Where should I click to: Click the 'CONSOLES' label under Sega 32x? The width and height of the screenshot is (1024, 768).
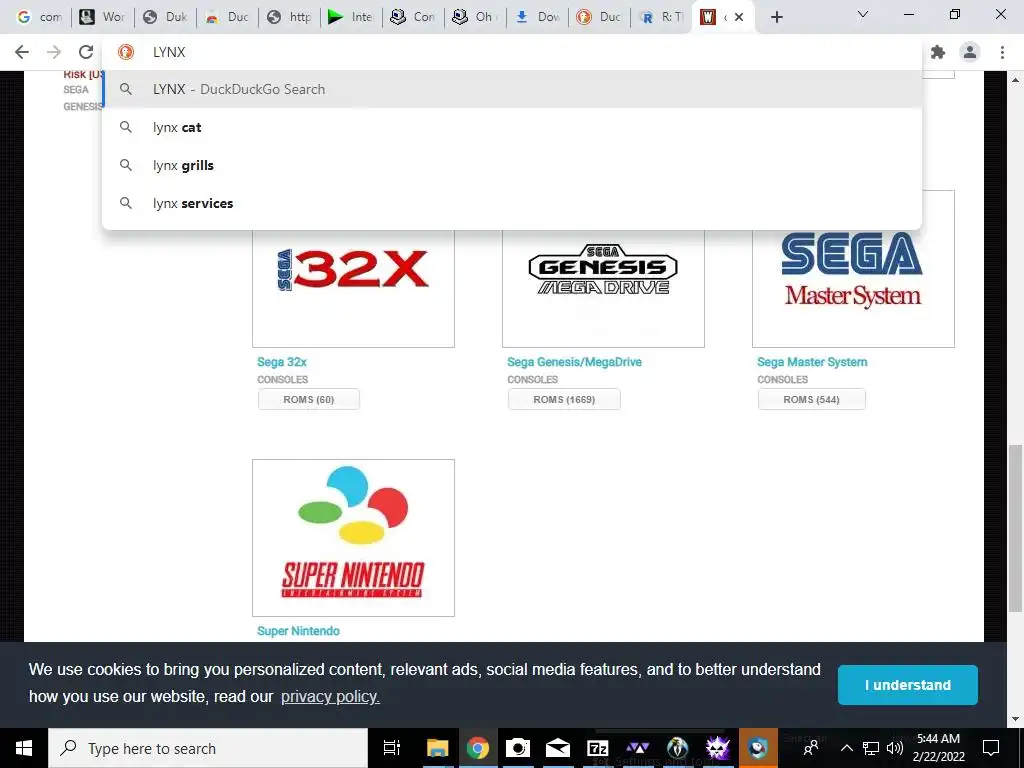(282, 379)
